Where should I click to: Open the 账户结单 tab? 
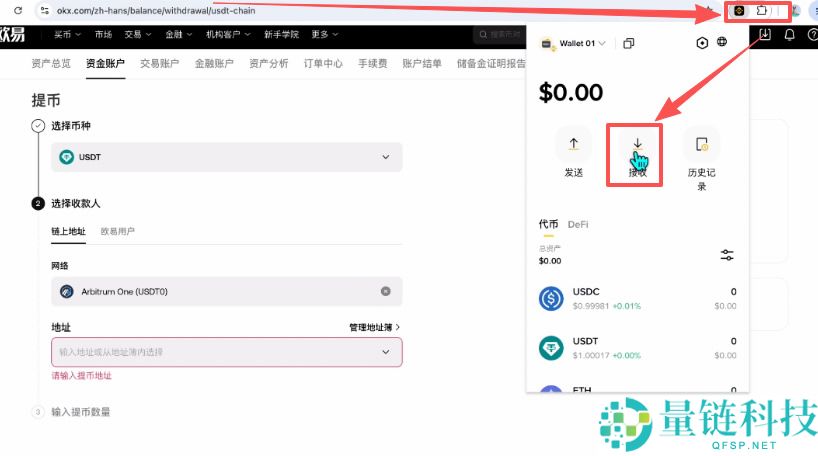(x=422, y=64)
